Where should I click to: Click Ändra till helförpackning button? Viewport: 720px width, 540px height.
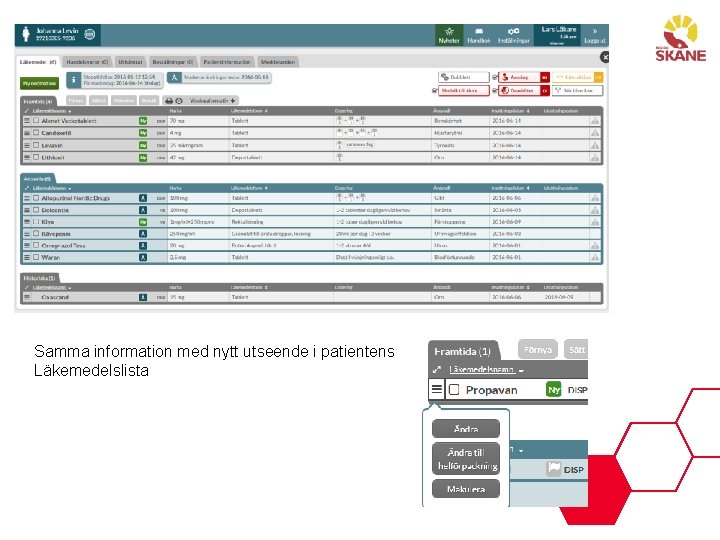466,459
